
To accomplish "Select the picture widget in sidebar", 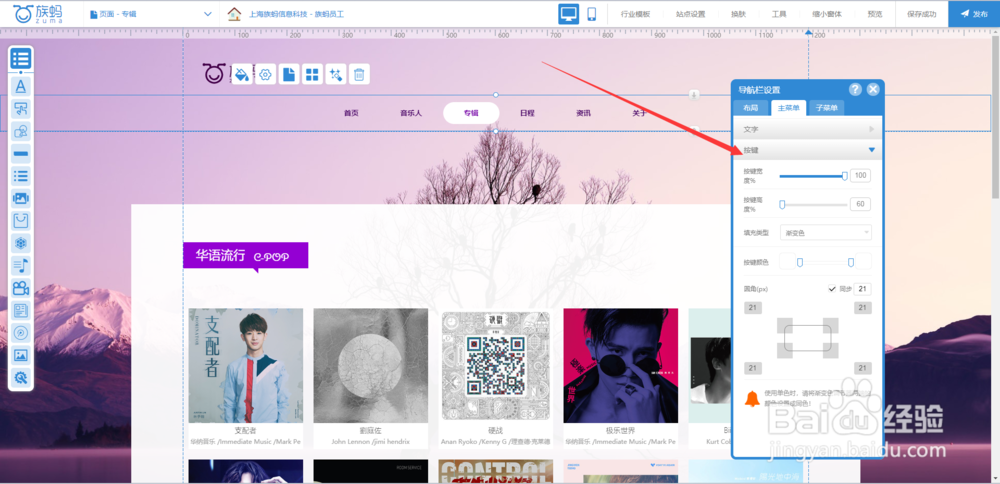I will tap(21, 355).
